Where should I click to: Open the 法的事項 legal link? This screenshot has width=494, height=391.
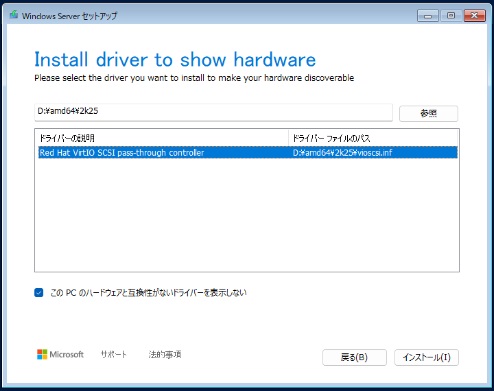pyautogui.click(x=165, y=354)
